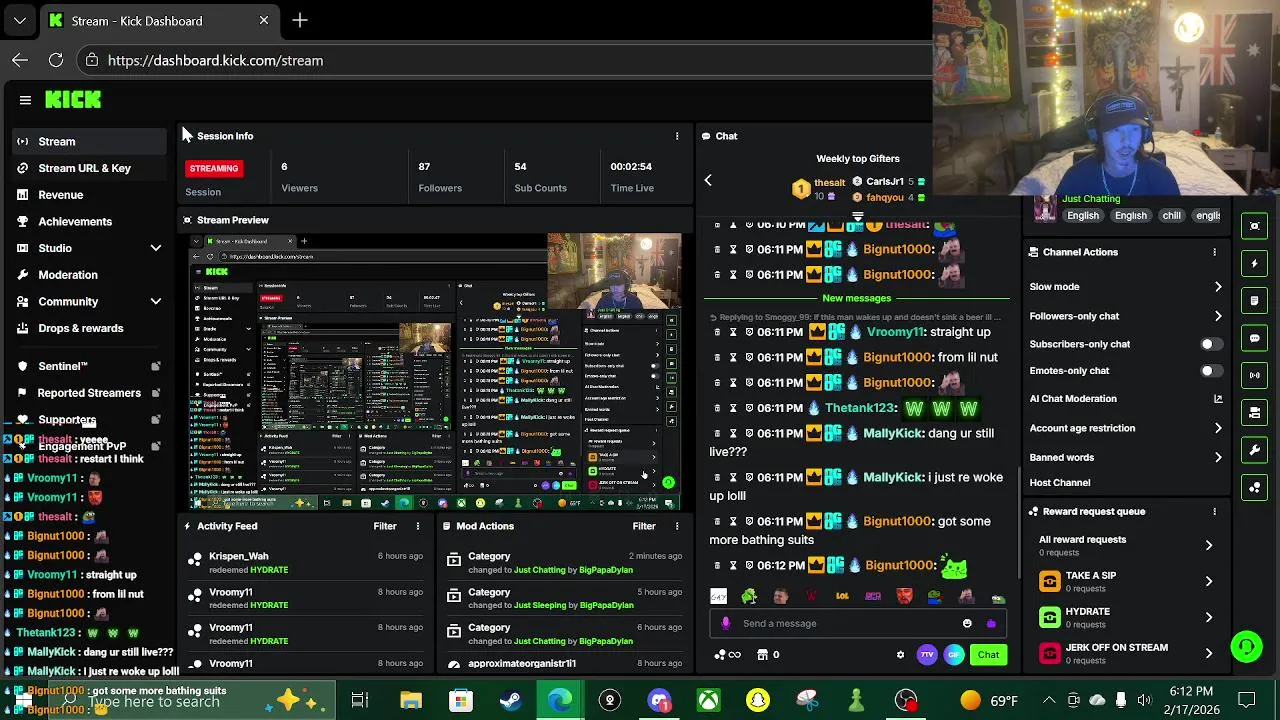This screenshot has height=720, width=1280.
Task: Open Channel Actions three-dot menu
Action: 1214,252
